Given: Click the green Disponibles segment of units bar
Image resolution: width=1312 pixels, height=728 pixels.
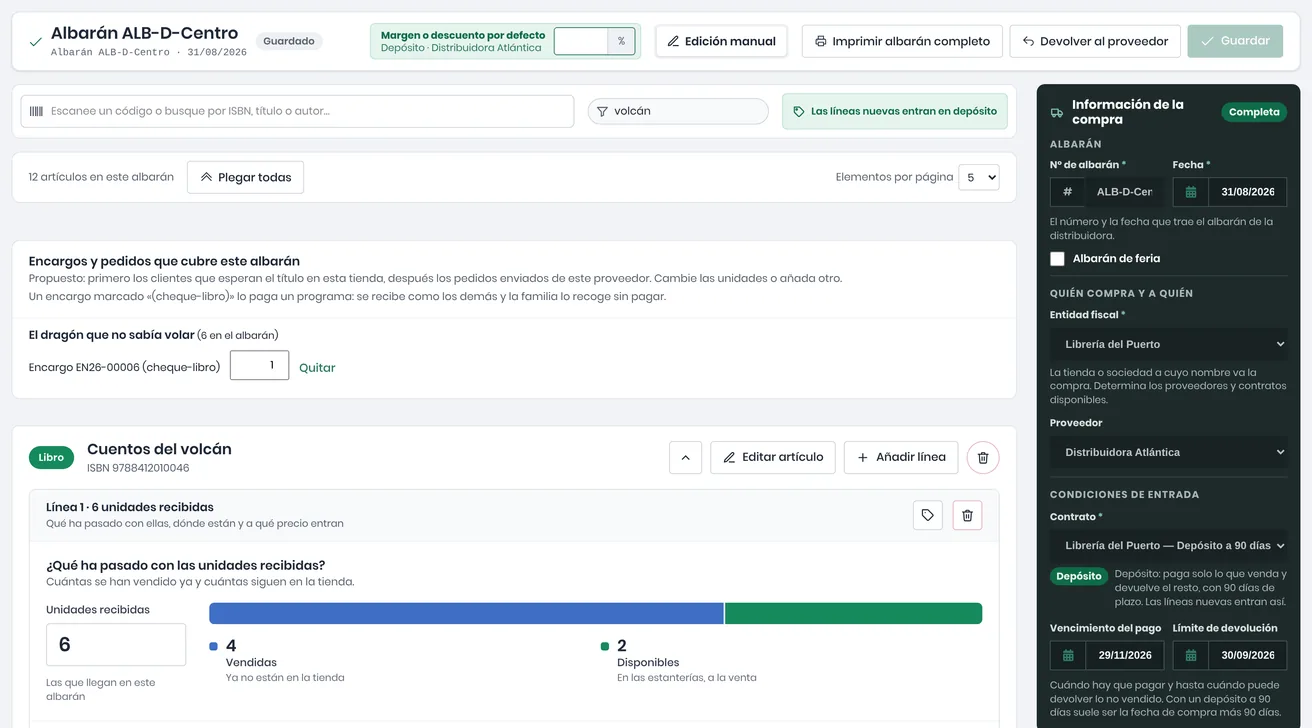Looking at the screenshot, I should point(853,613).
